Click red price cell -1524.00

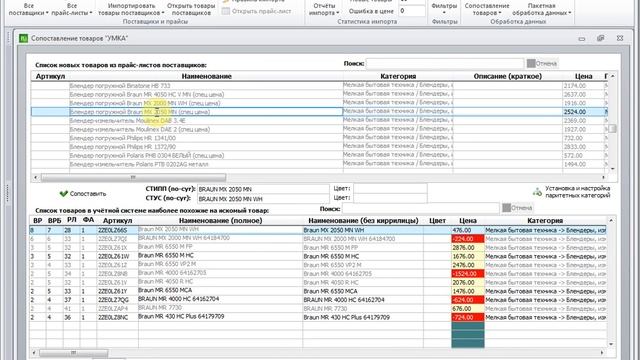pos(468,273)
